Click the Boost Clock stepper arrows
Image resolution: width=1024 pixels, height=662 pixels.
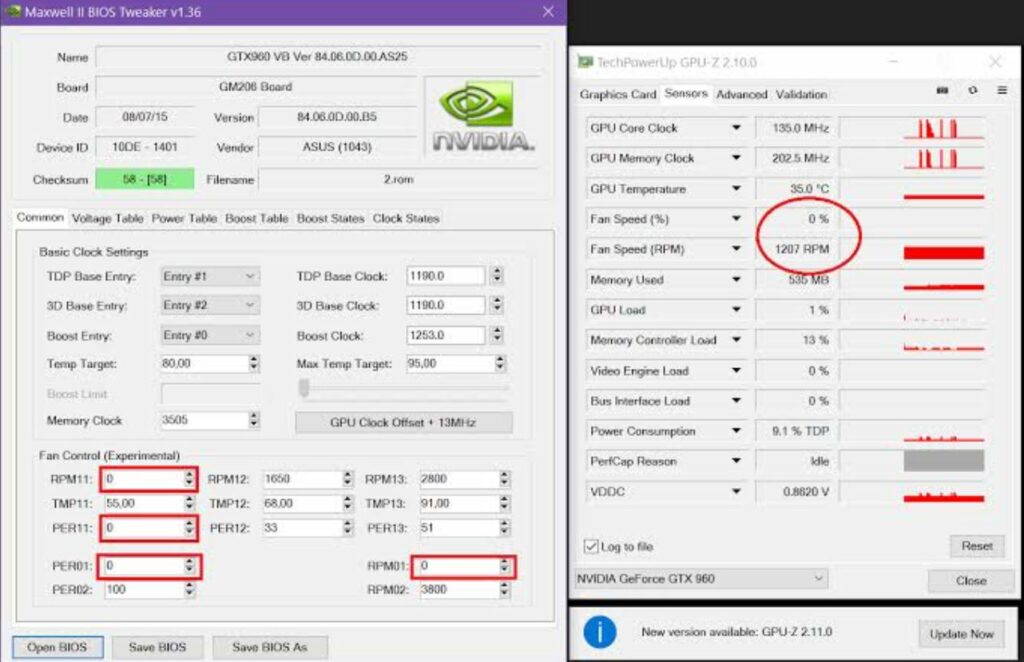click(x=497, y=335)
